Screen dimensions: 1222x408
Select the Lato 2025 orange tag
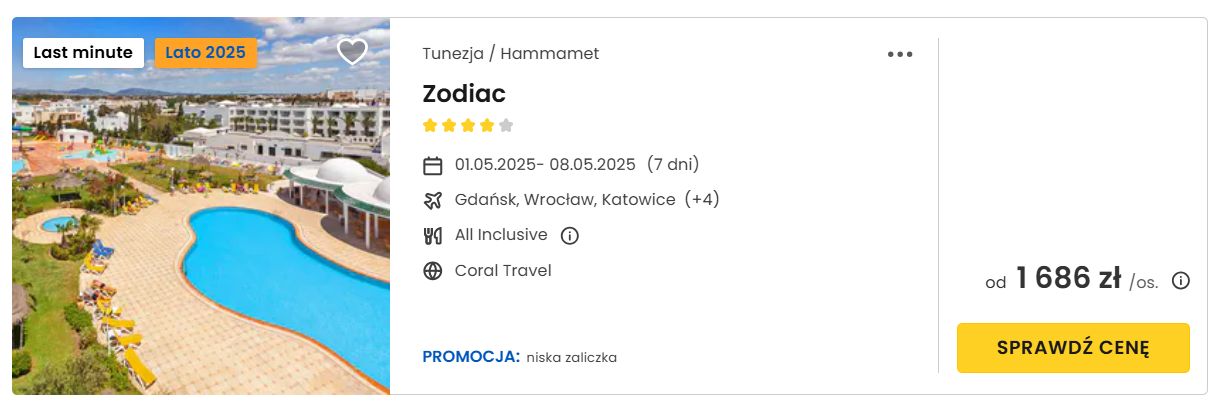tap(205, 53)
